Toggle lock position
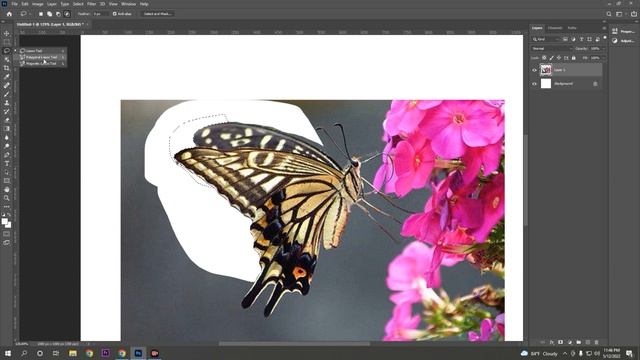Image resolution: width=640 pixels, height=360 pixels. coord(559,58)
